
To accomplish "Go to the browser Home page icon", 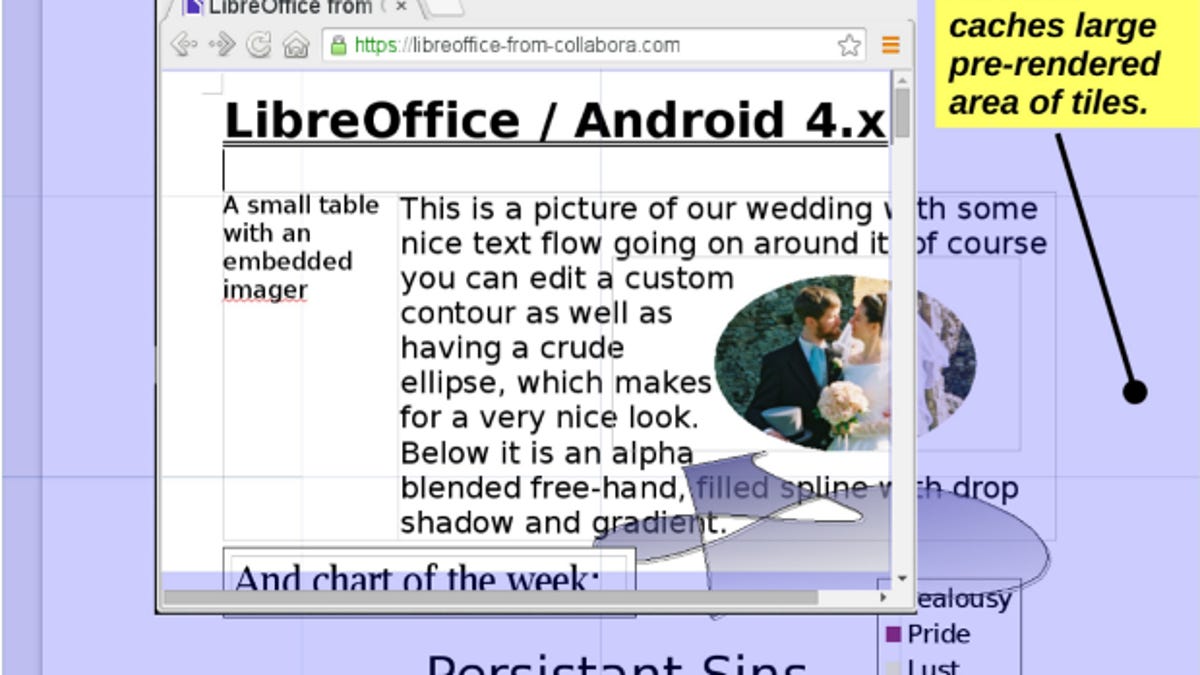I will [x=295, y=45].
